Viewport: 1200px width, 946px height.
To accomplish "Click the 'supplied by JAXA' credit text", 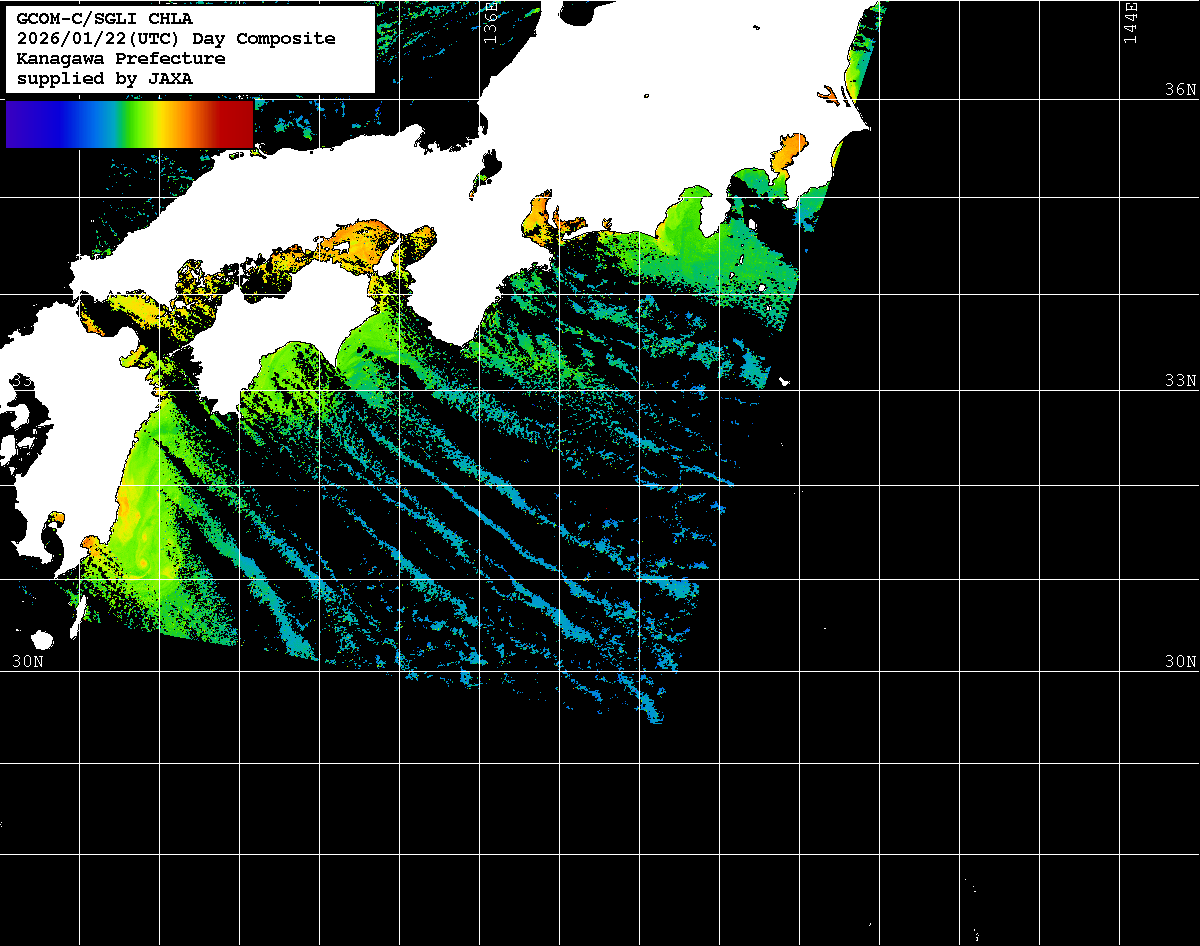I will point(104,79).
